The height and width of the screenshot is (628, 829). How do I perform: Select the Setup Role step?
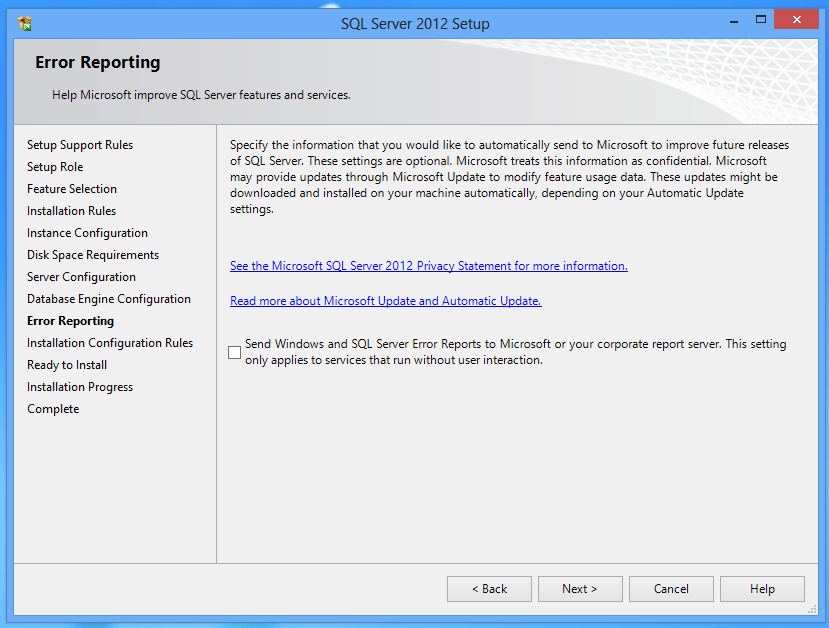coord(55,167)
